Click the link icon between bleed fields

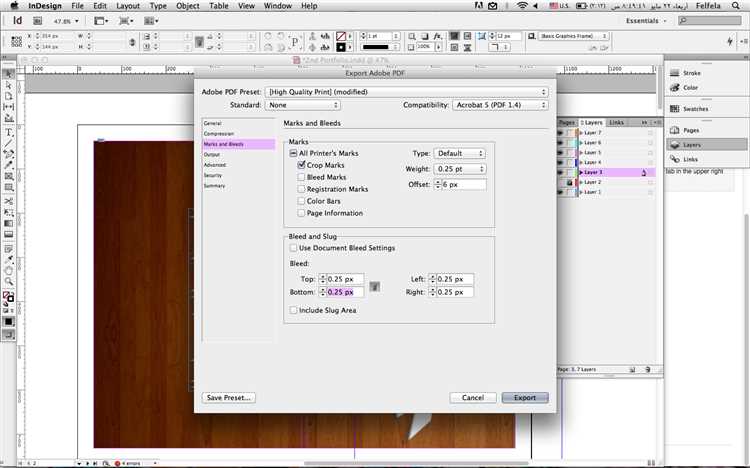click(x=375, y=287)
